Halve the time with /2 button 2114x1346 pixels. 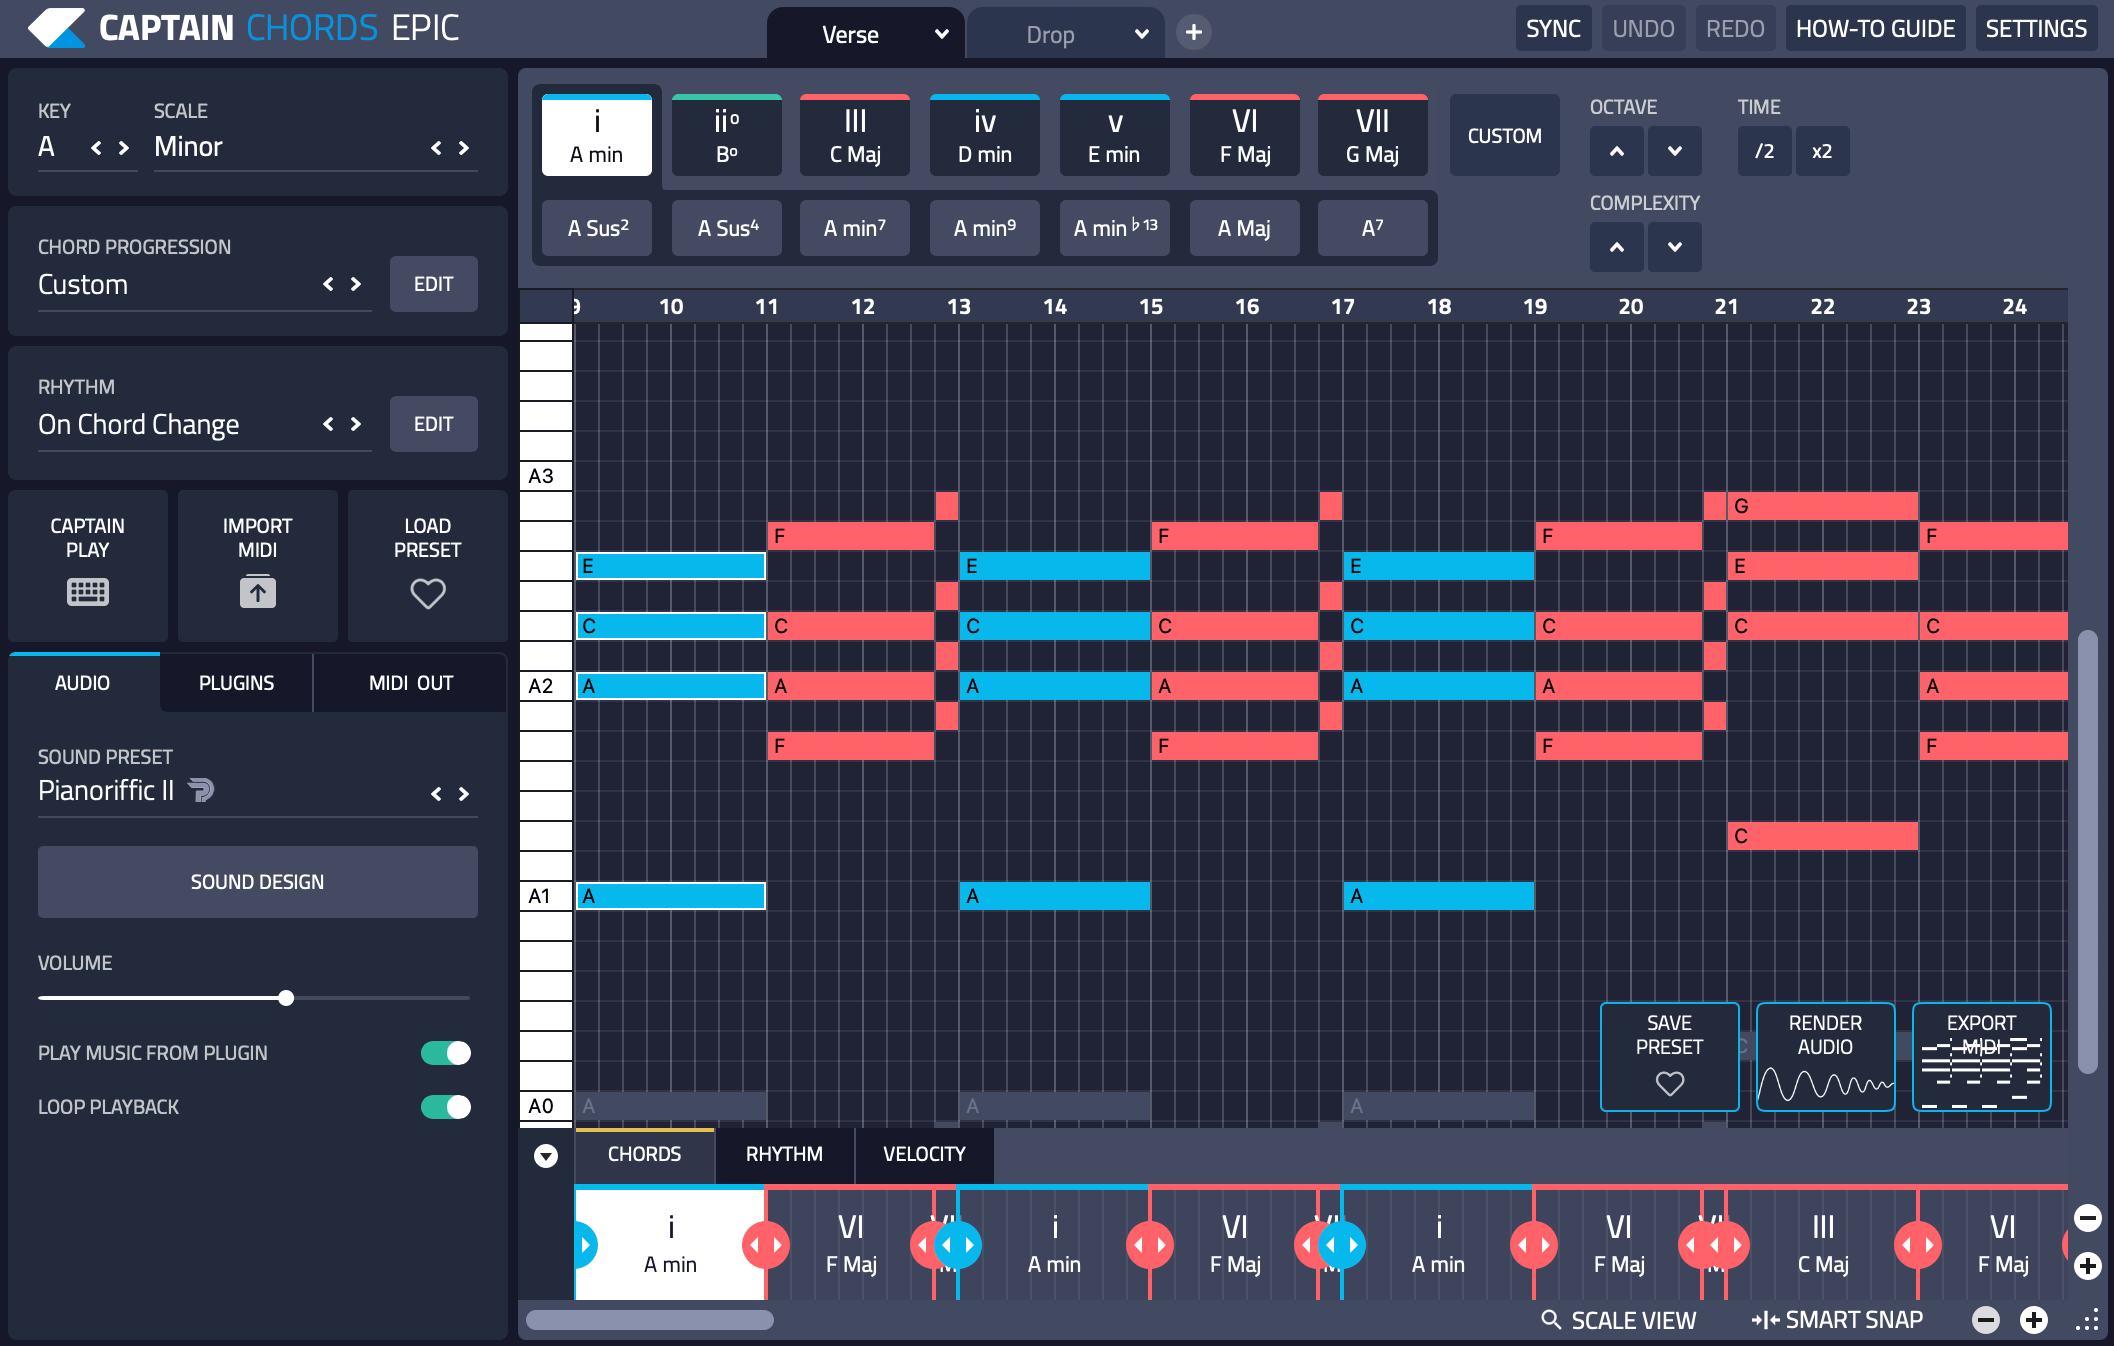coord(1765,151)
